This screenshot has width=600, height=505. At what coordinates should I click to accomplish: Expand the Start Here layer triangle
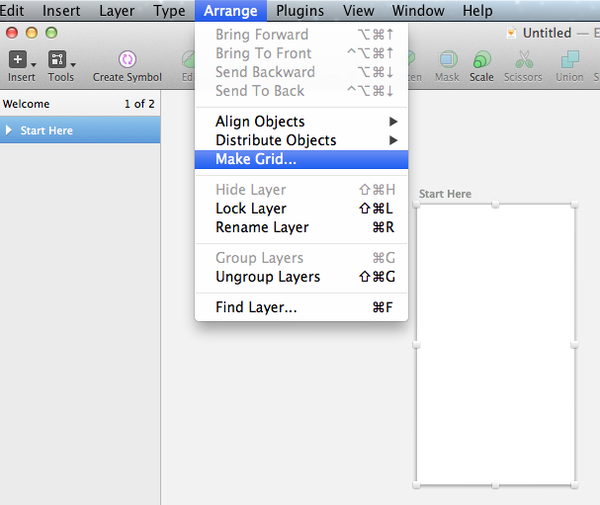pyautogui.click(x=9, y=130)
